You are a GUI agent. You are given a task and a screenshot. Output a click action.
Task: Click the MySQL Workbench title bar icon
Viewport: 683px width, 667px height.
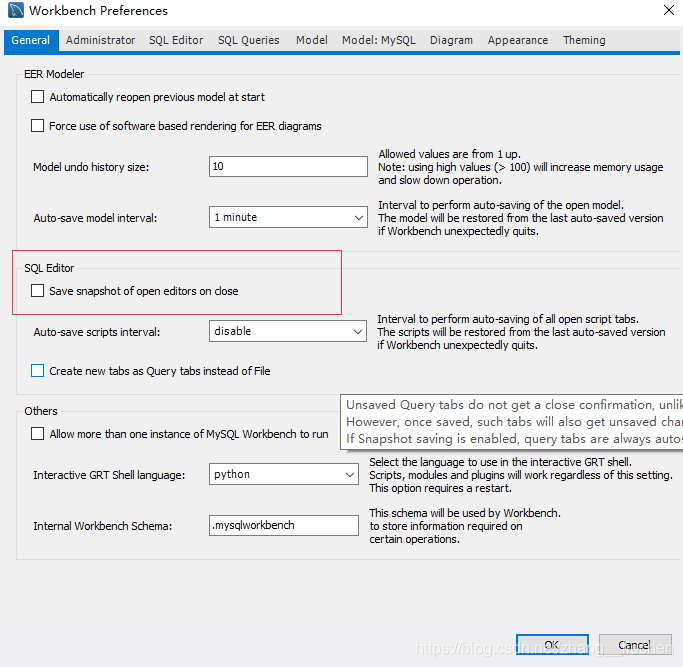[x=16, y=10]
